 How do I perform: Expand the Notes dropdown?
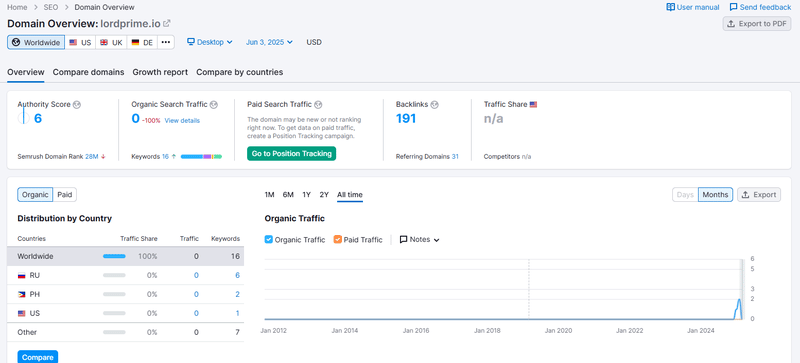point(419,239)
